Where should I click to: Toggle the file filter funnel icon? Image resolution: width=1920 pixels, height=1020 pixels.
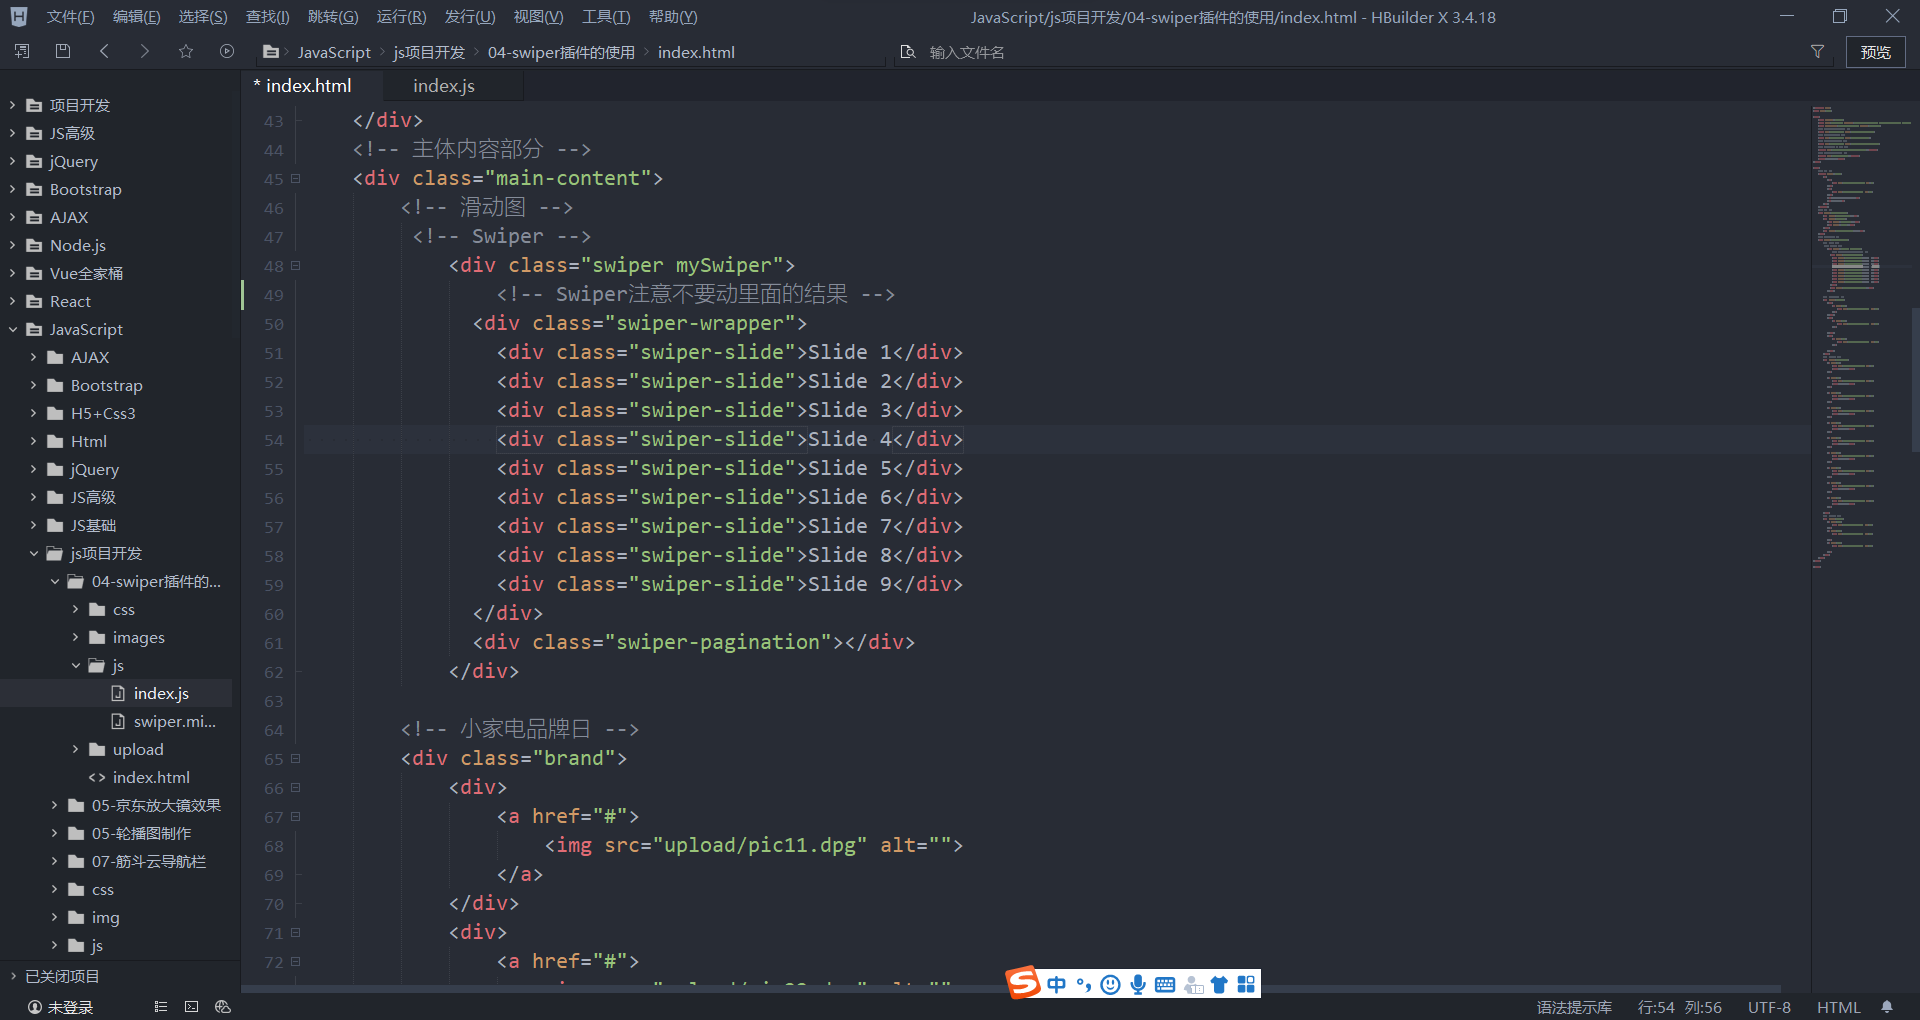click(1818, 51)
